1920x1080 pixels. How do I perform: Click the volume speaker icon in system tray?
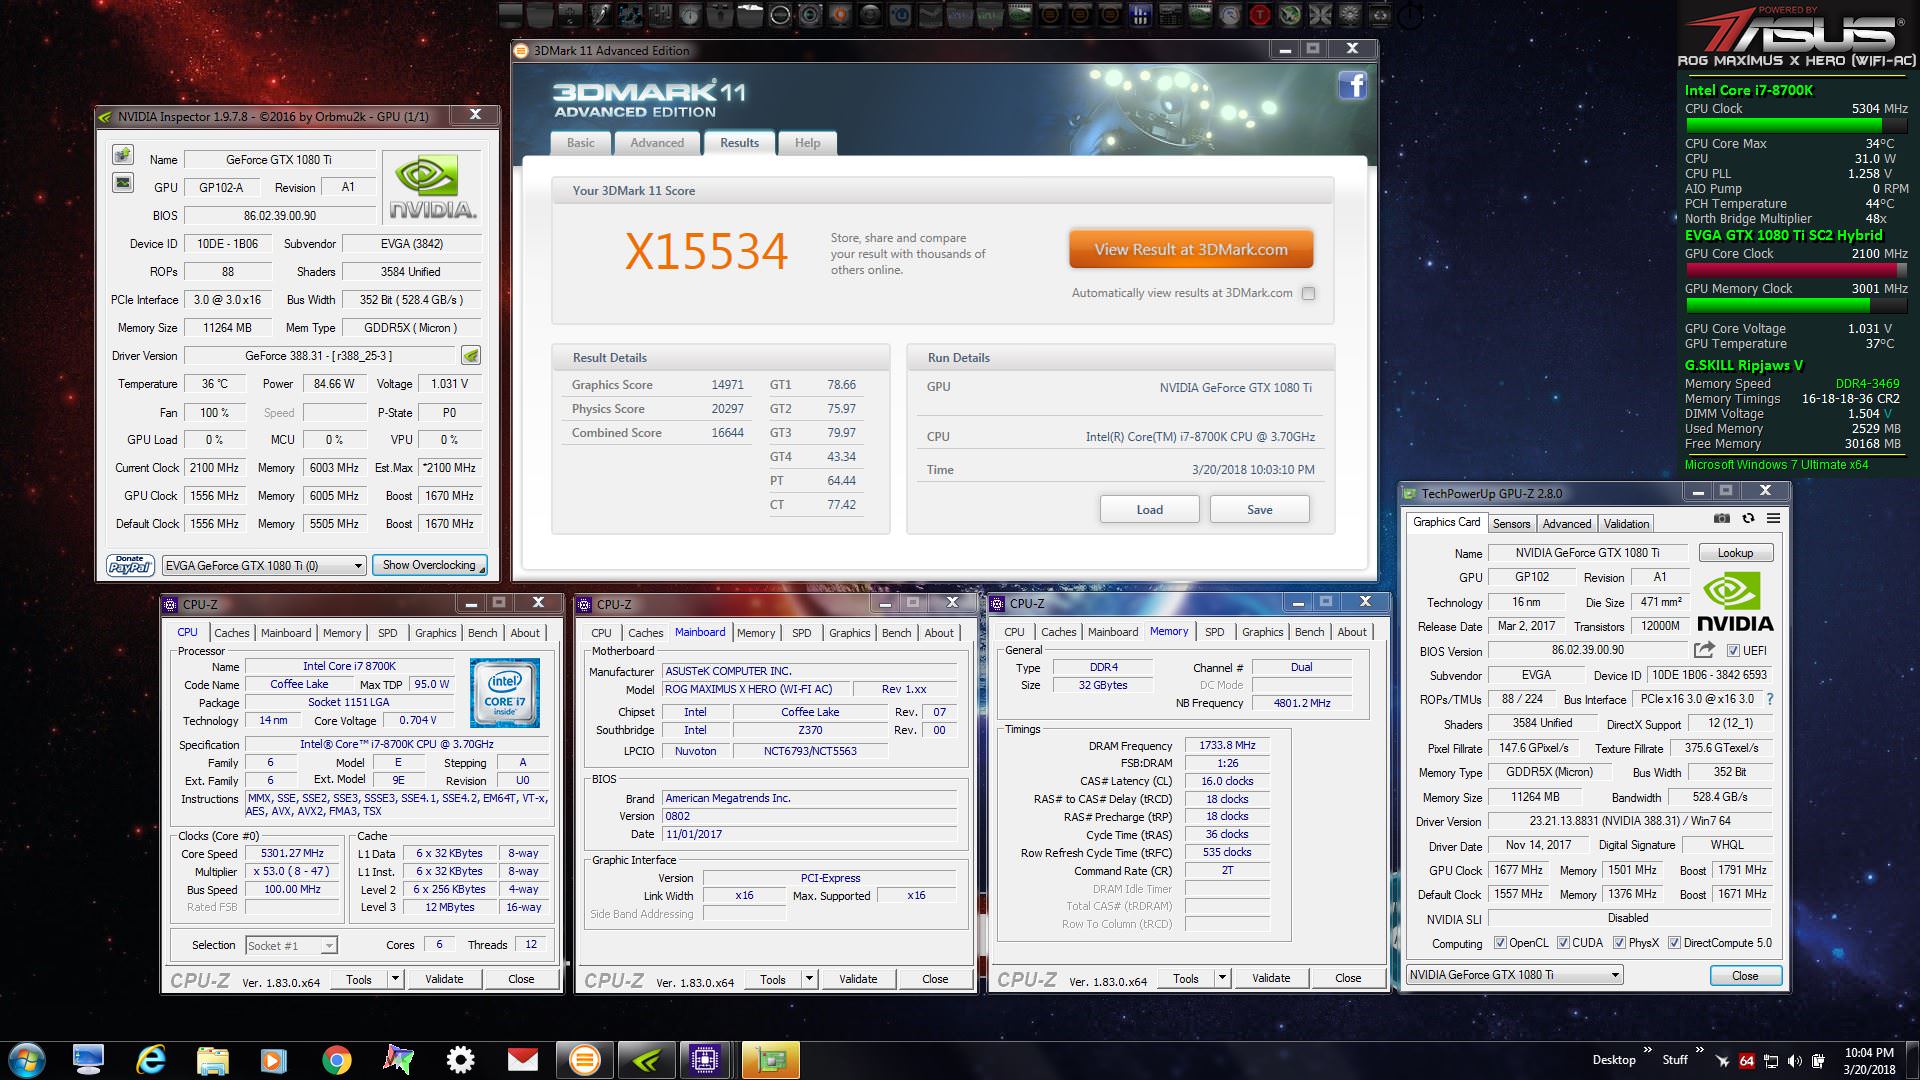pyautogui.click(x=1794, y=1061)
